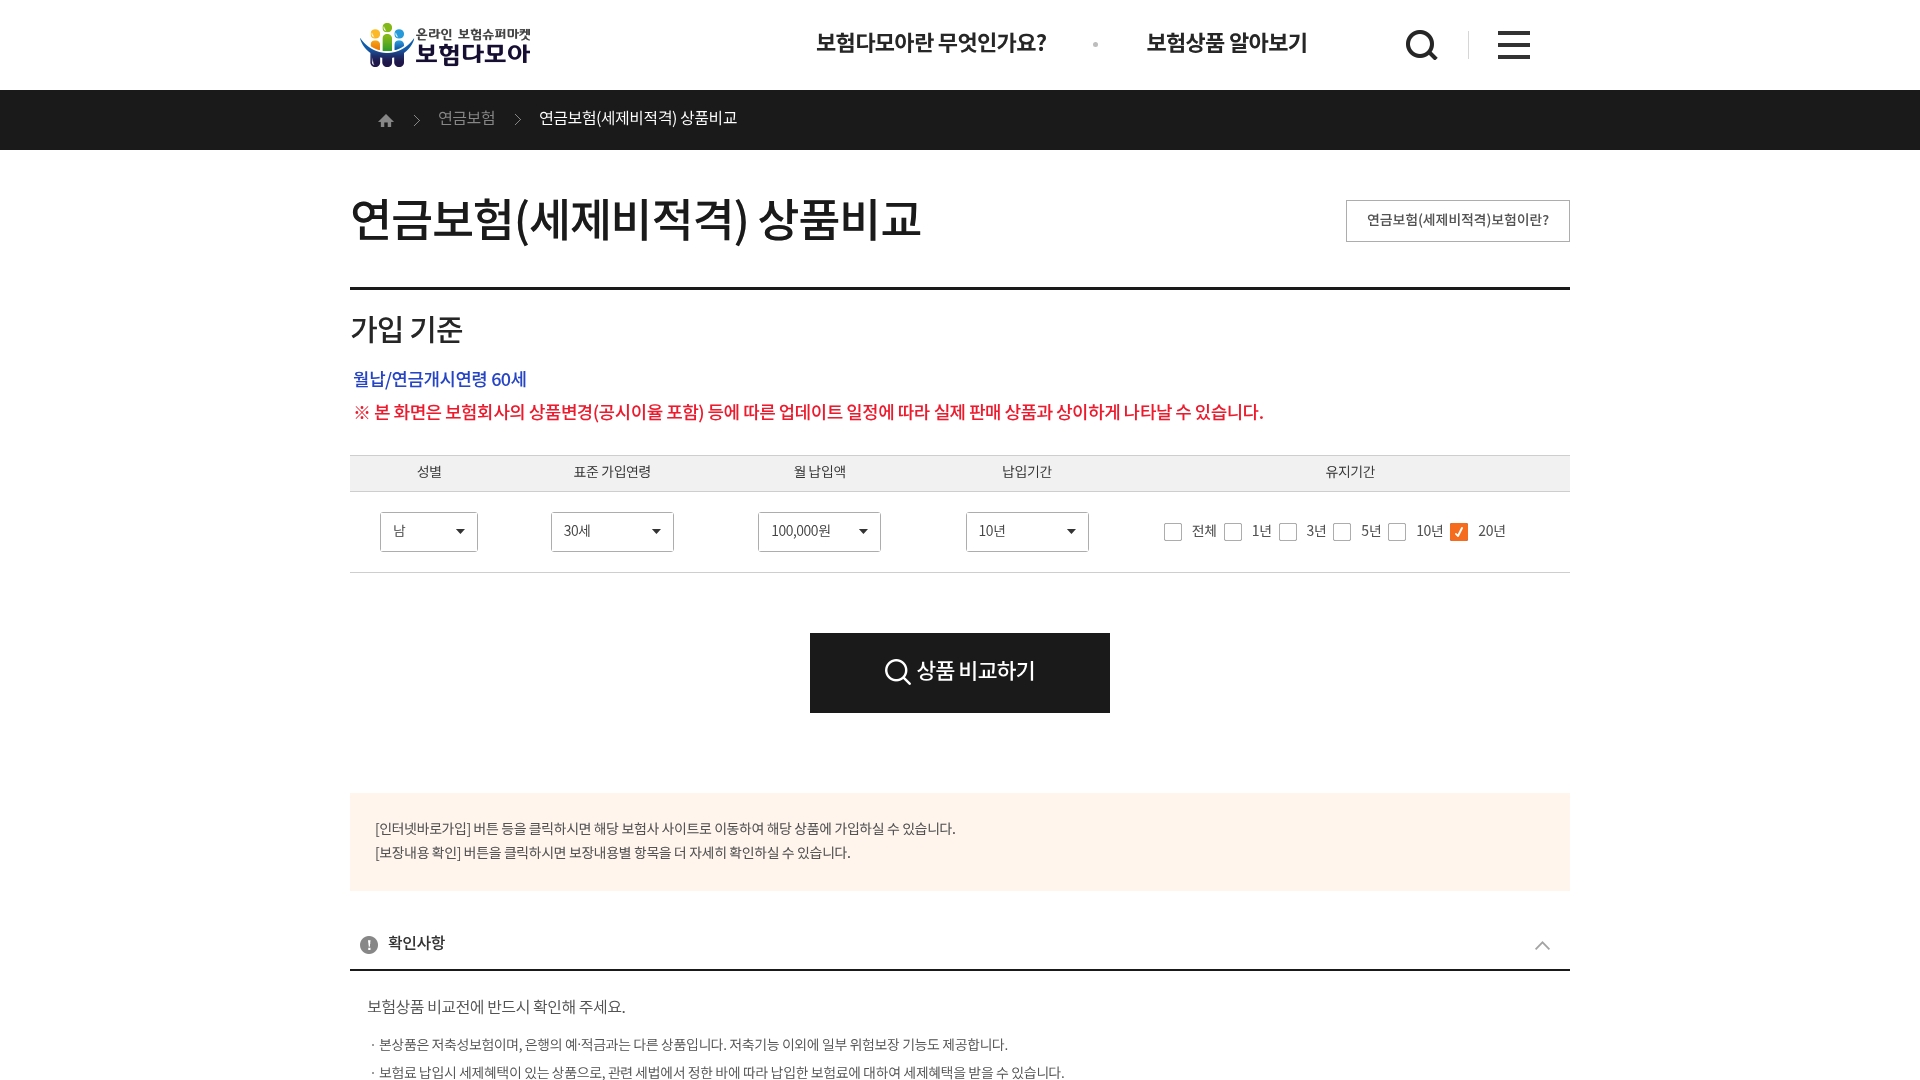1920x1080 pixels.
Task: Click the home icon in the breadcrumb
Action: 386,119
